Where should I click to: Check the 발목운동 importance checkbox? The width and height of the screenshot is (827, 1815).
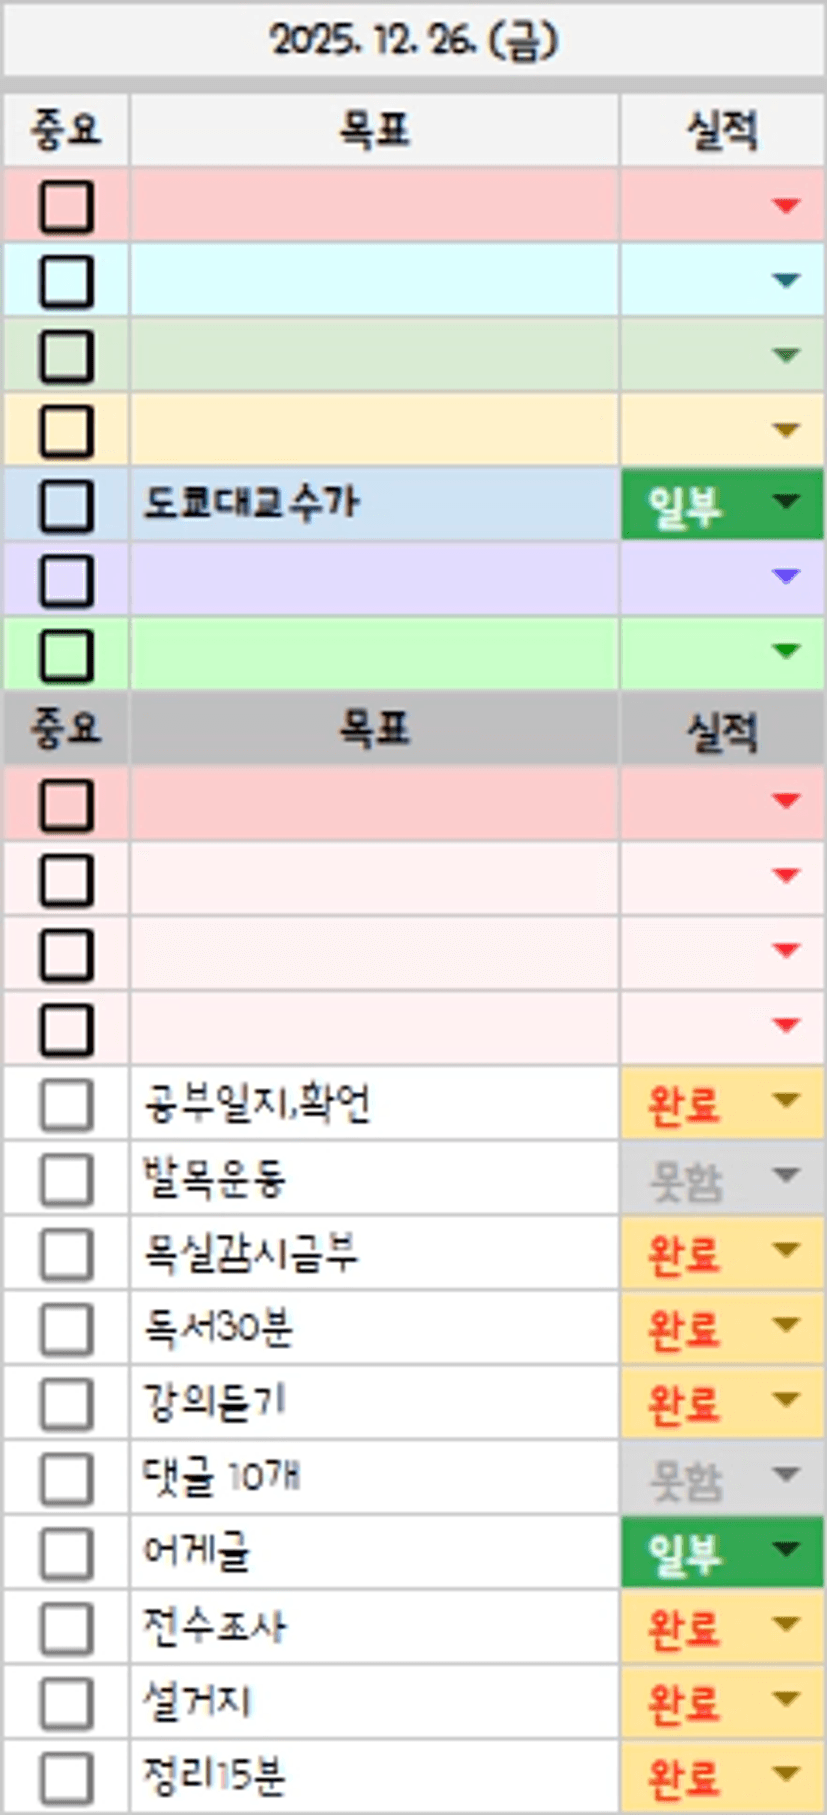tap(66, 1180)
